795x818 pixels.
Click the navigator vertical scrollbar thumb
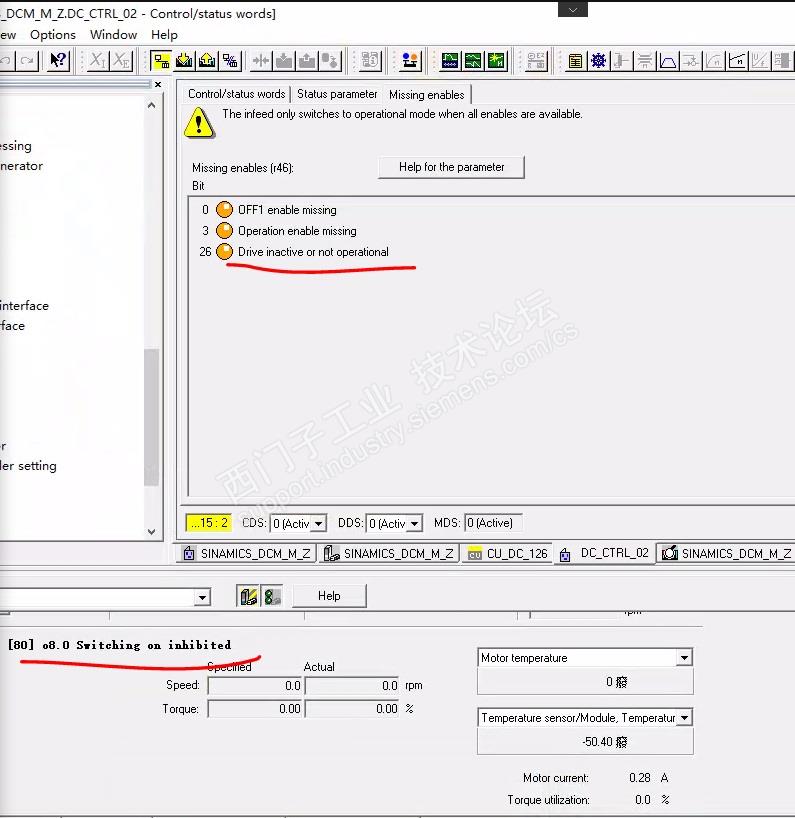pos(152,417)
